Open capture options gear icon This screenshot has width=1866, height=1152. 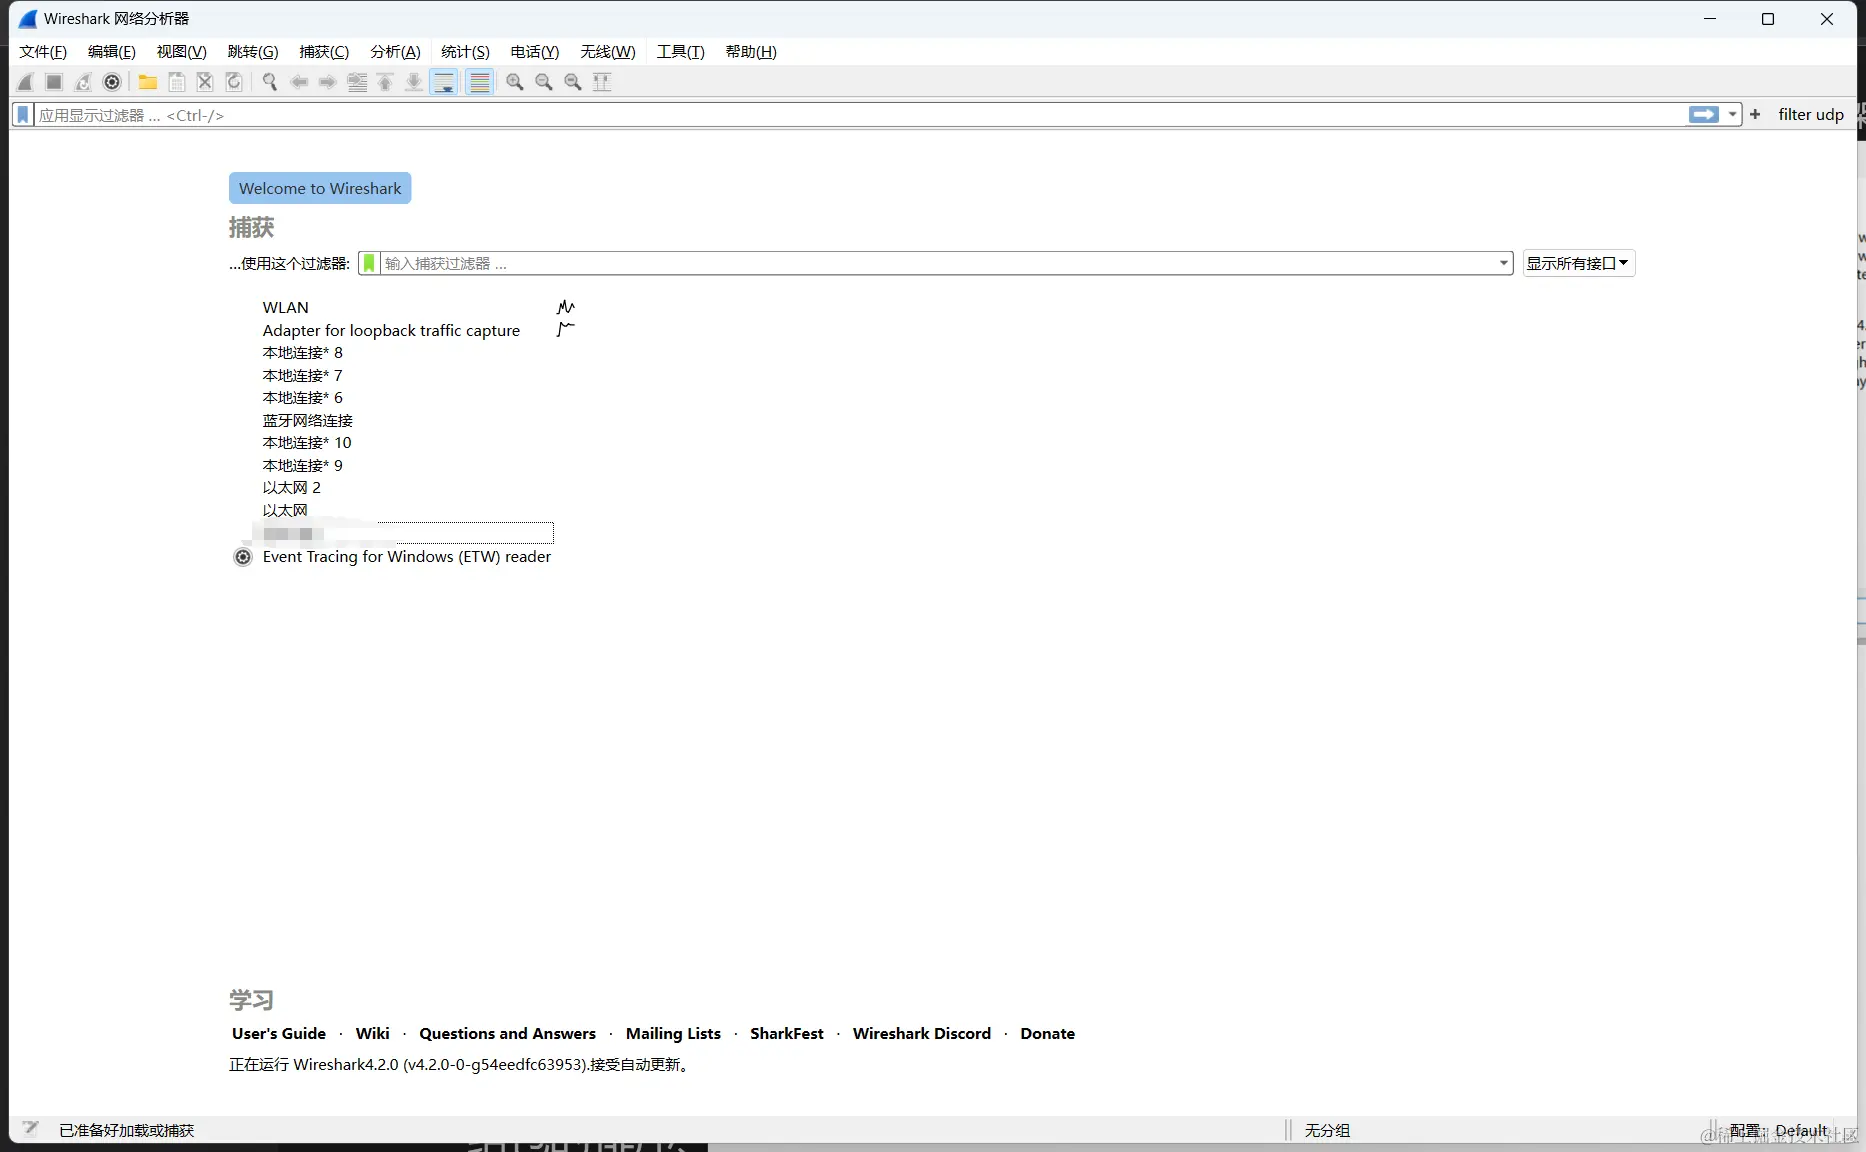[112, 82]
